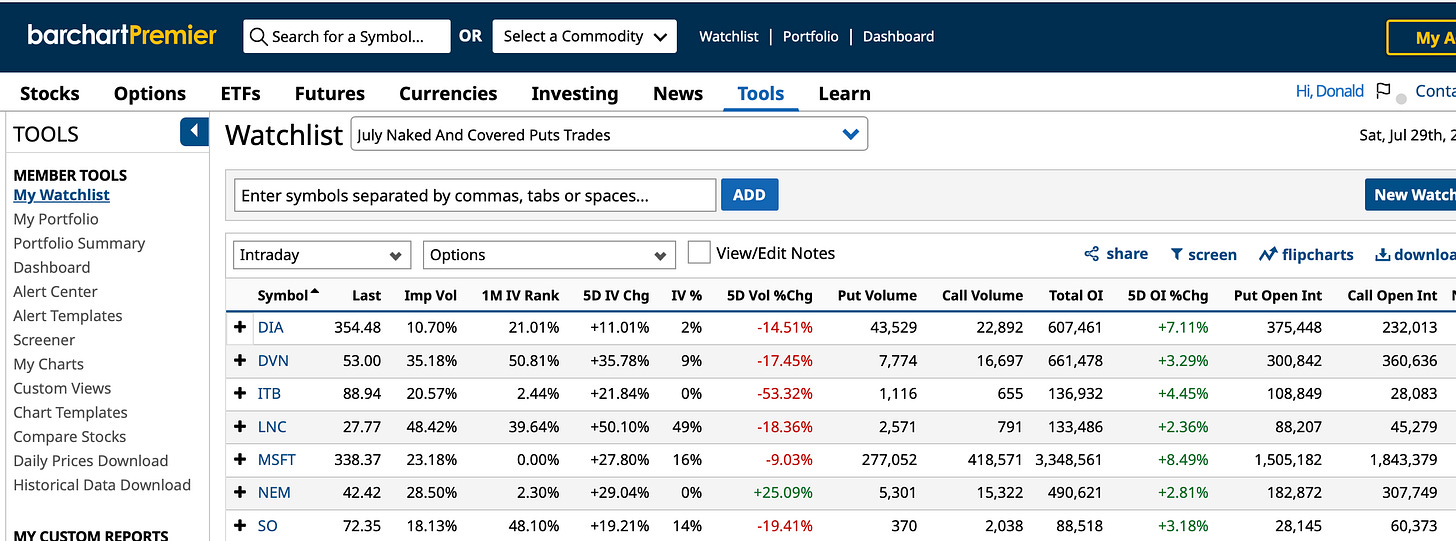
Task: Select the Tools tab
Action: pyautogui.click(x=761, y=93)
